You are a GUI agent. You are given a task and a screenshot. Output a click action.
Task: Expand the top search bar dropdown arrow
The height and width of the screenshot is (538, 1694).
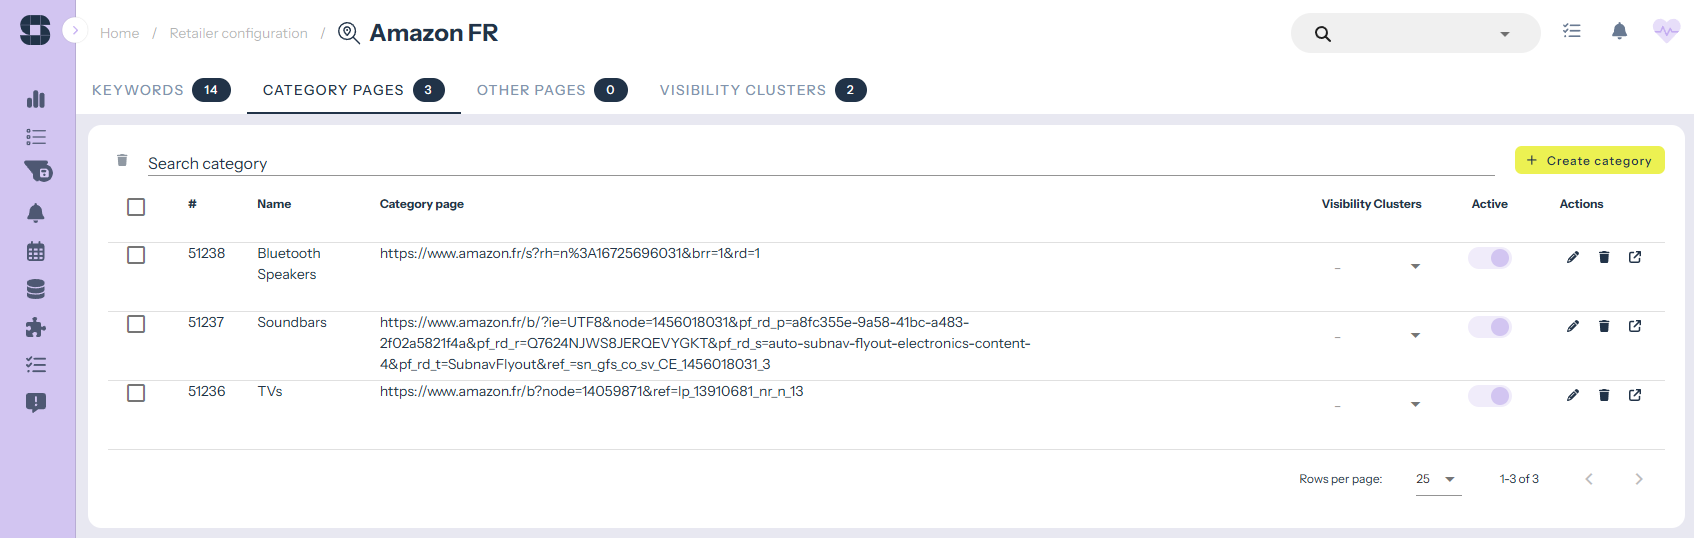[x=1504, y=34]
